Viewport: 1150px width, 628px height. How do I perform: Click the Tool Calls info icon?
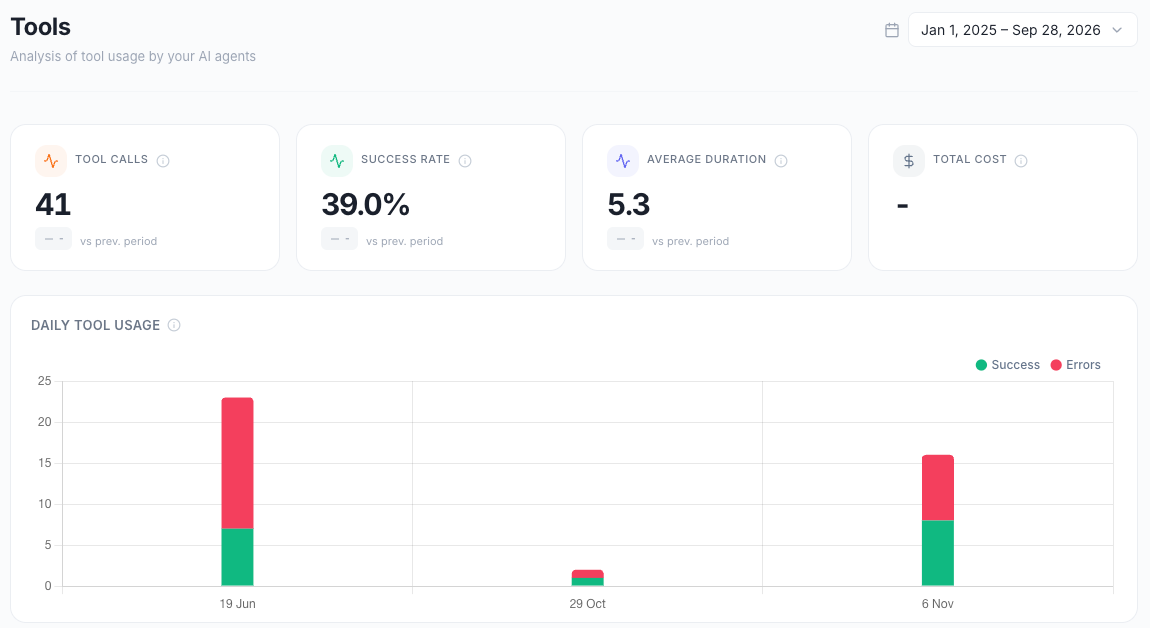(163, 161)
